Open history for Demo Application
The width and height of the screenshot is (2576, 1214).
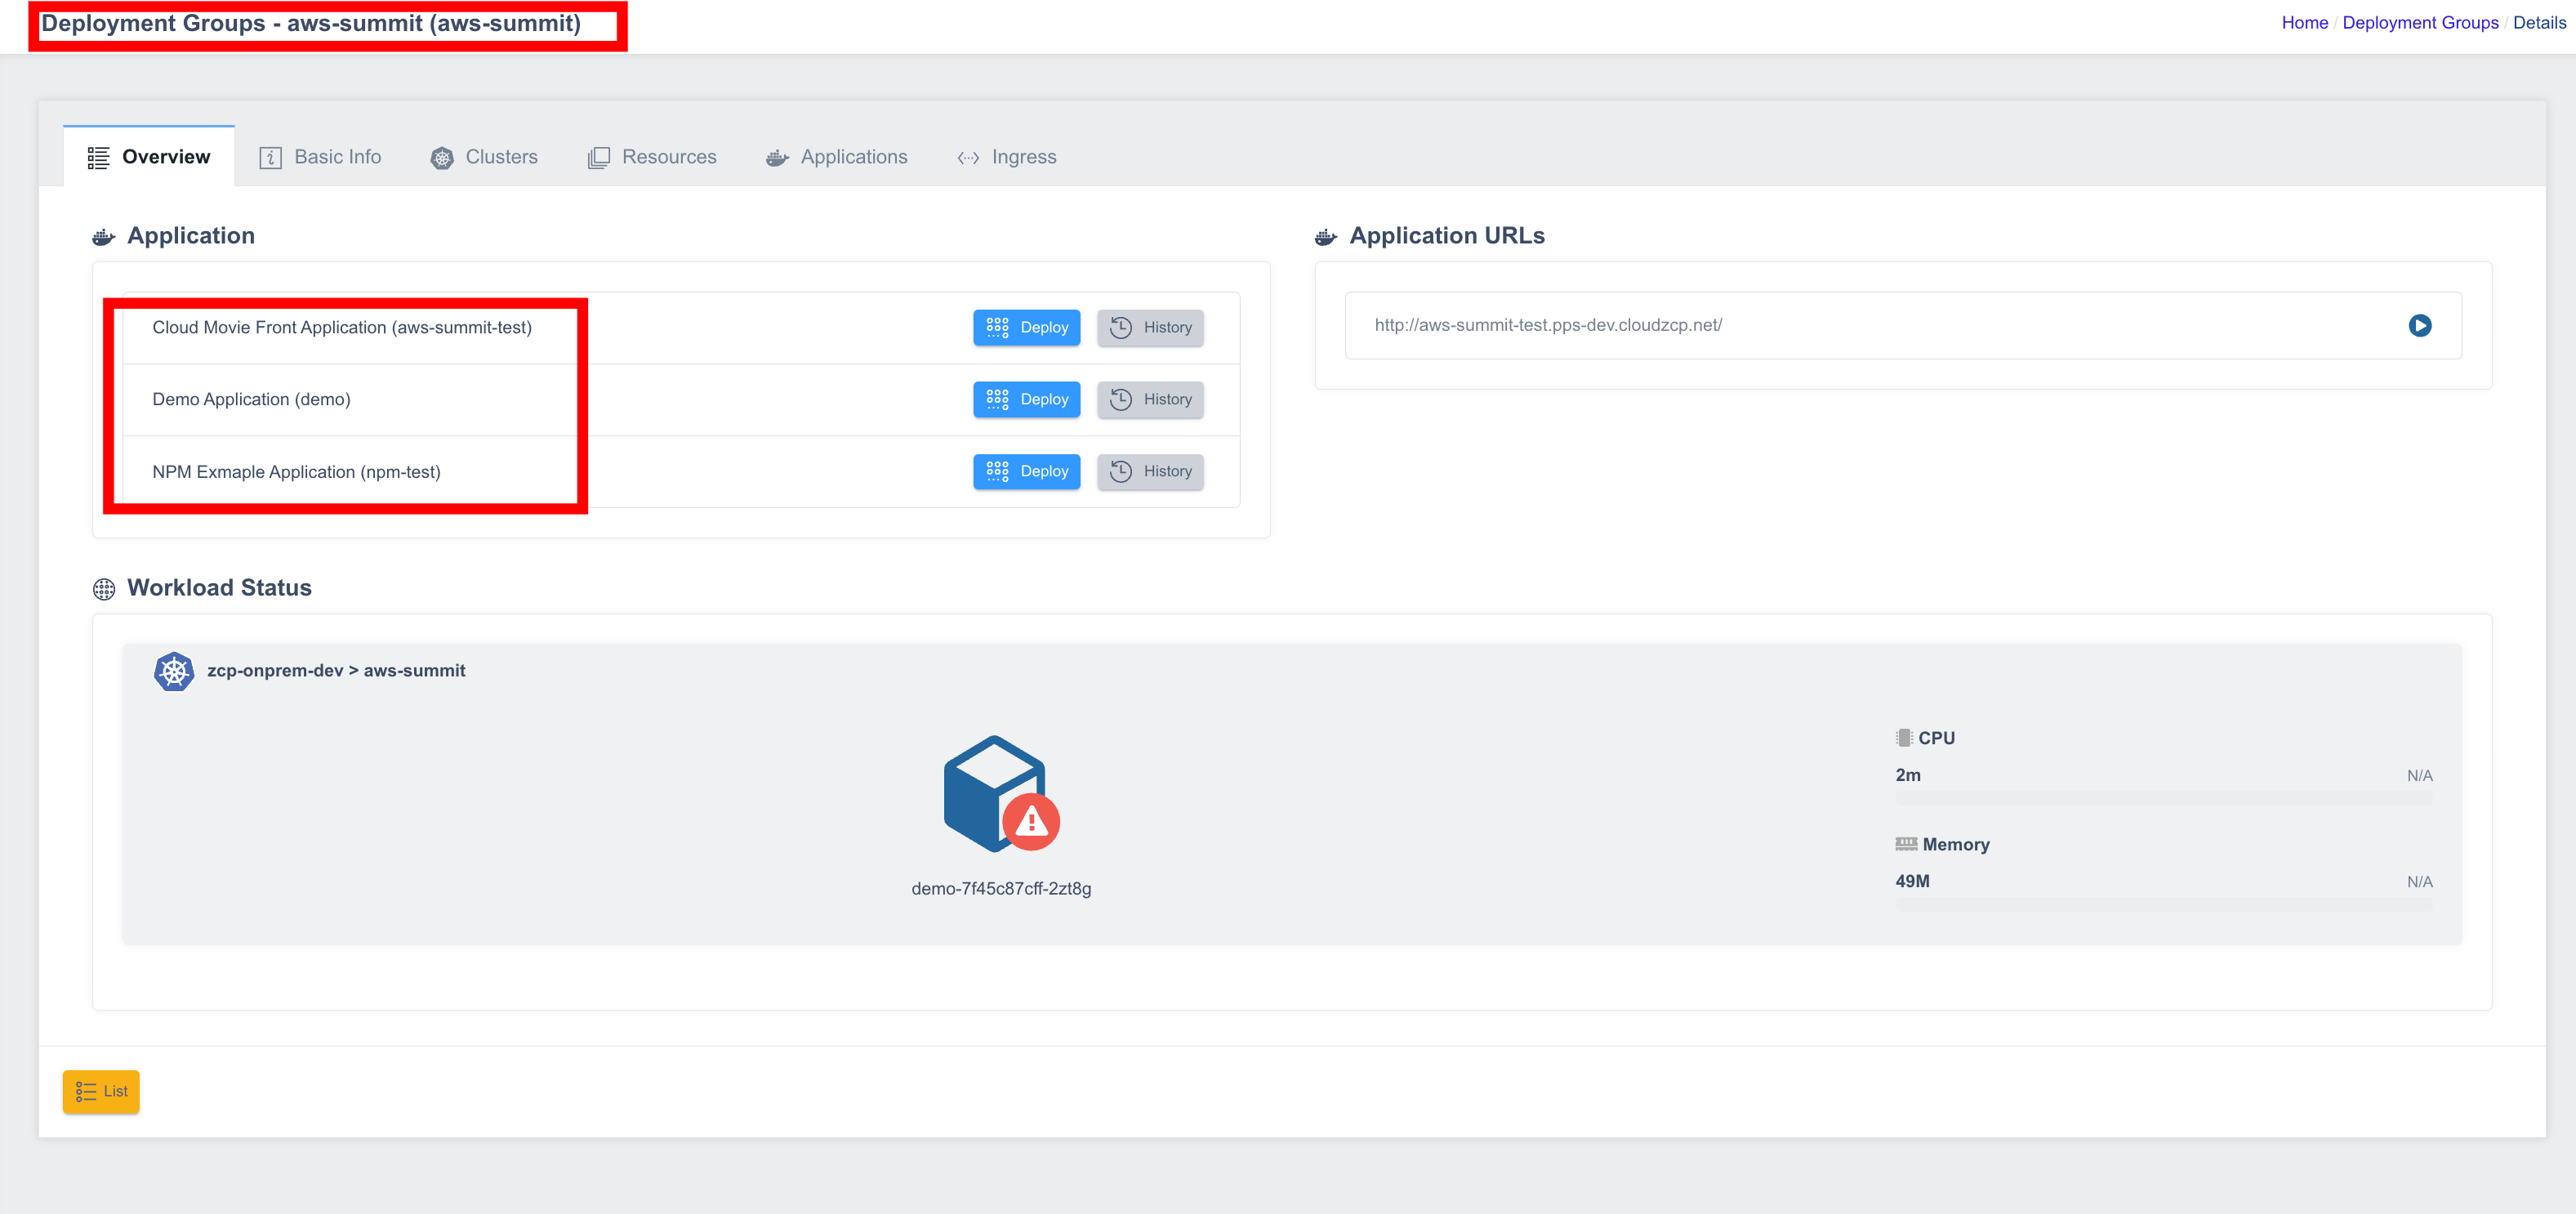click(1151, 400)
